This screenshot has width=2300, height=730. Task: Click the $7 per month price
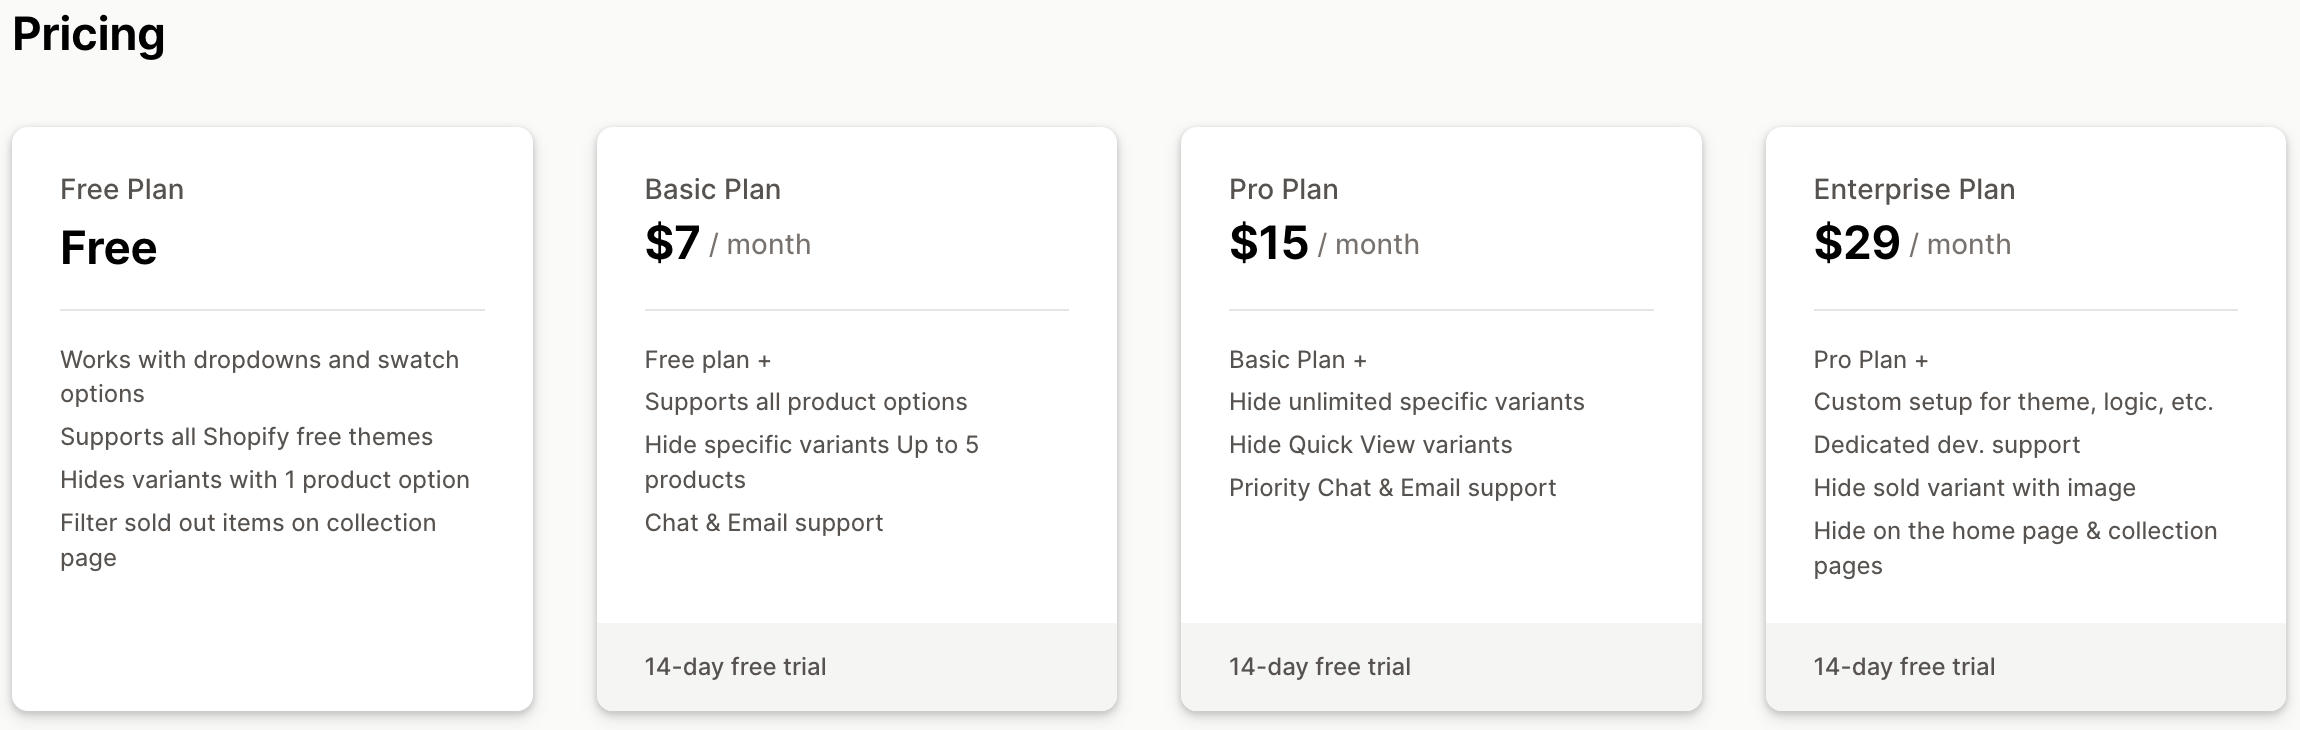tap(728, 243)
